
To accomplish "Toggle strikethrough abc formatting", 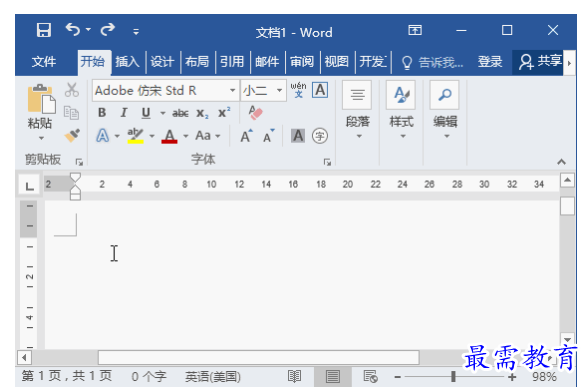I will point(180,113).
